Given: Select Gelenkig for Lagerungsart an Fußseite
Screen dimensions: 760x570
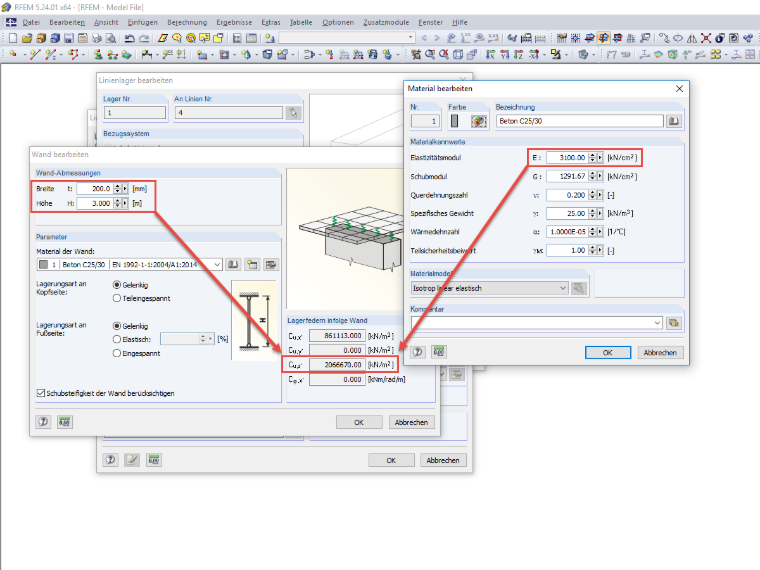Looking at the screenshot, I should point(117,326).
